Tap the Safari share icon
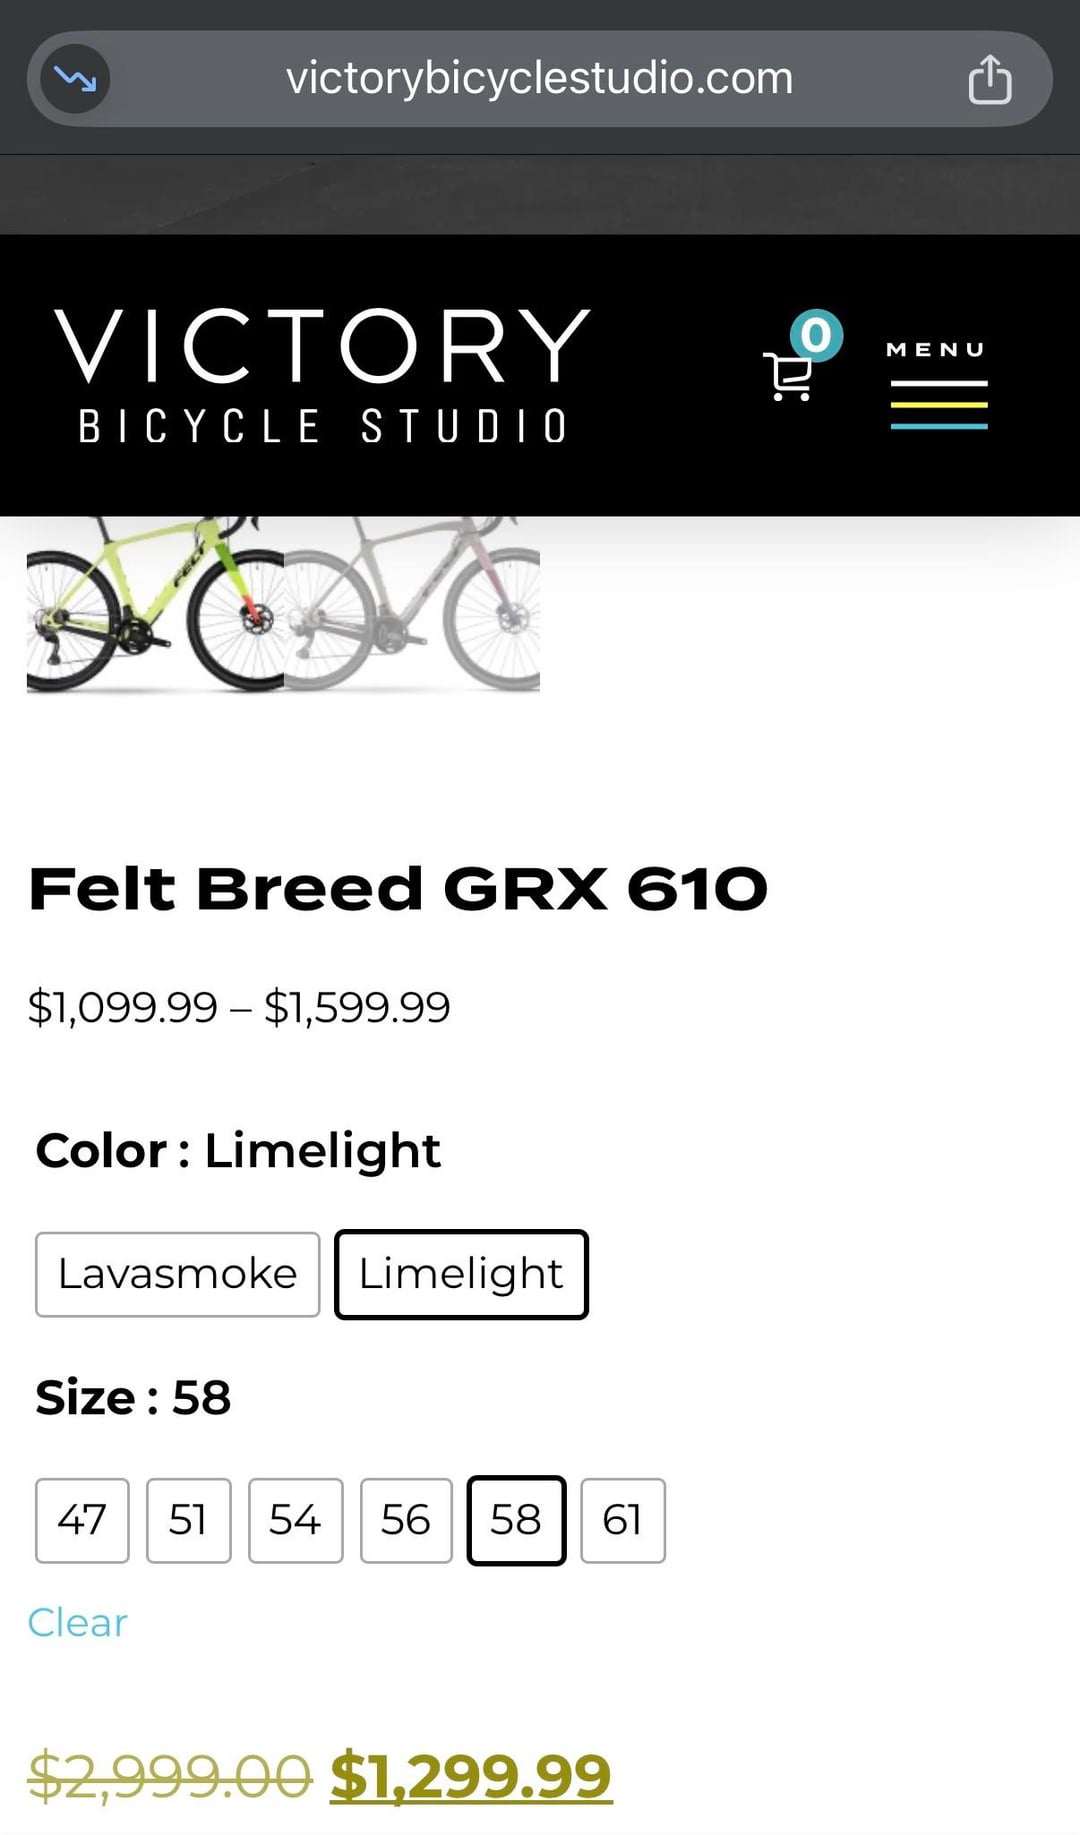Screen dimensions: 1080x1835 pyautogui.click(x=989, y=80)
